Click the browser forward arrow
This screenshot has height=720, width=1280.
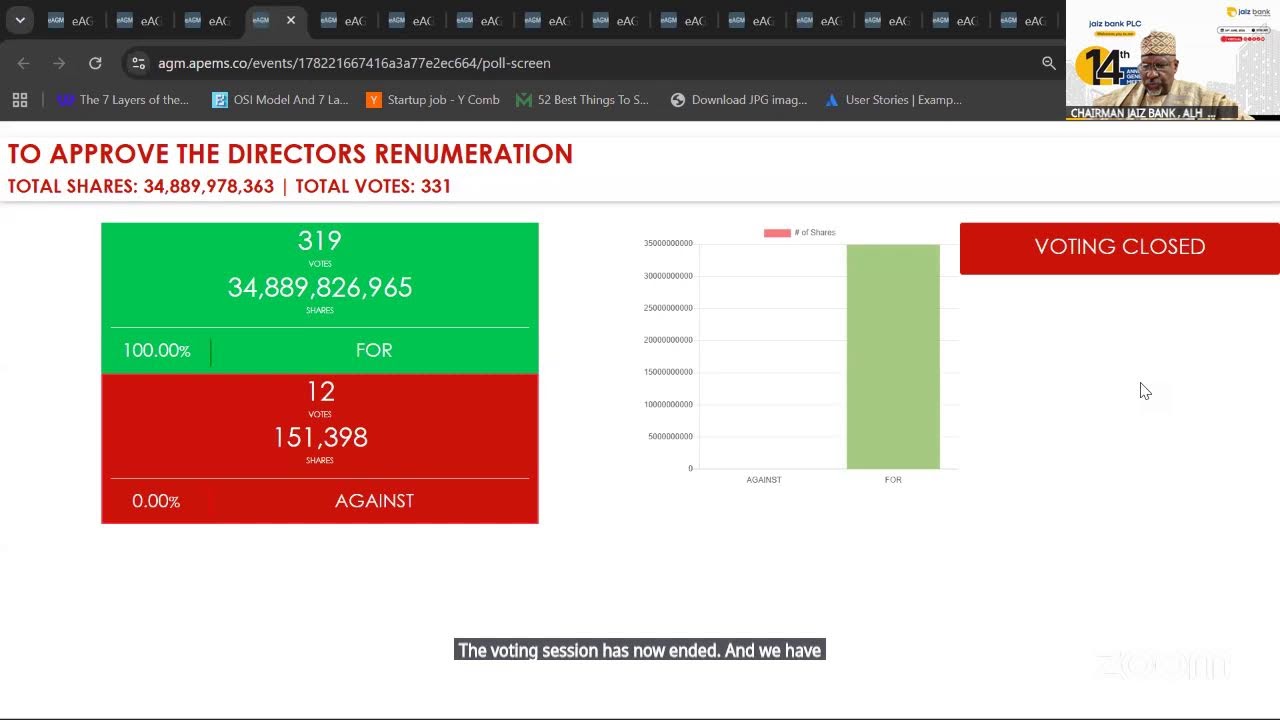point(59,63)
